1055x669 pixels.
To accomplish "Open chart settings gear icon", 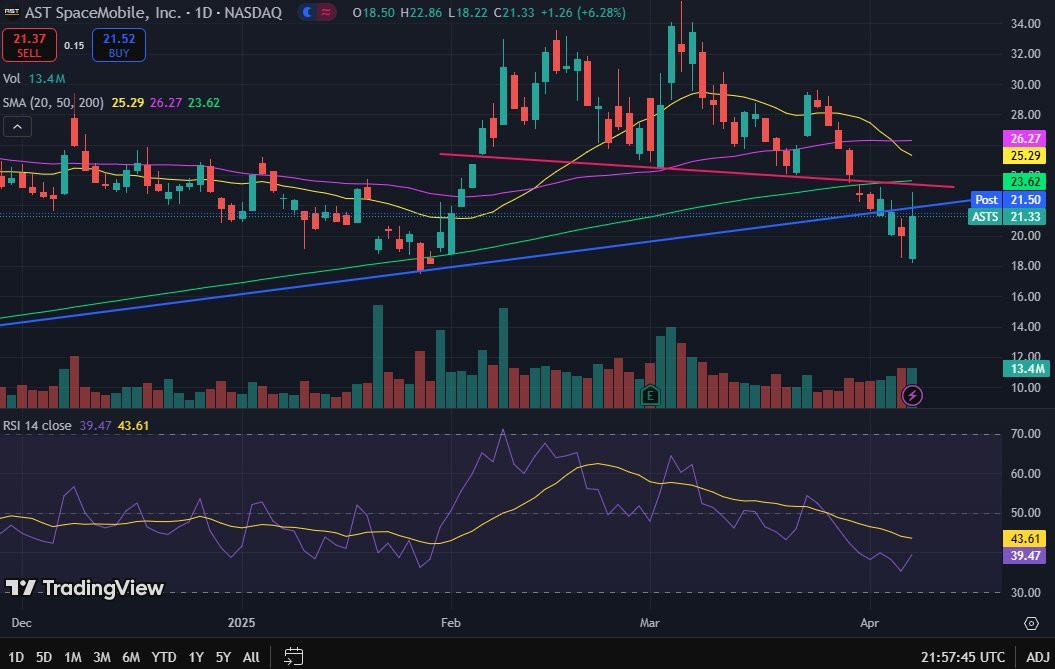I will point(1031,623).
